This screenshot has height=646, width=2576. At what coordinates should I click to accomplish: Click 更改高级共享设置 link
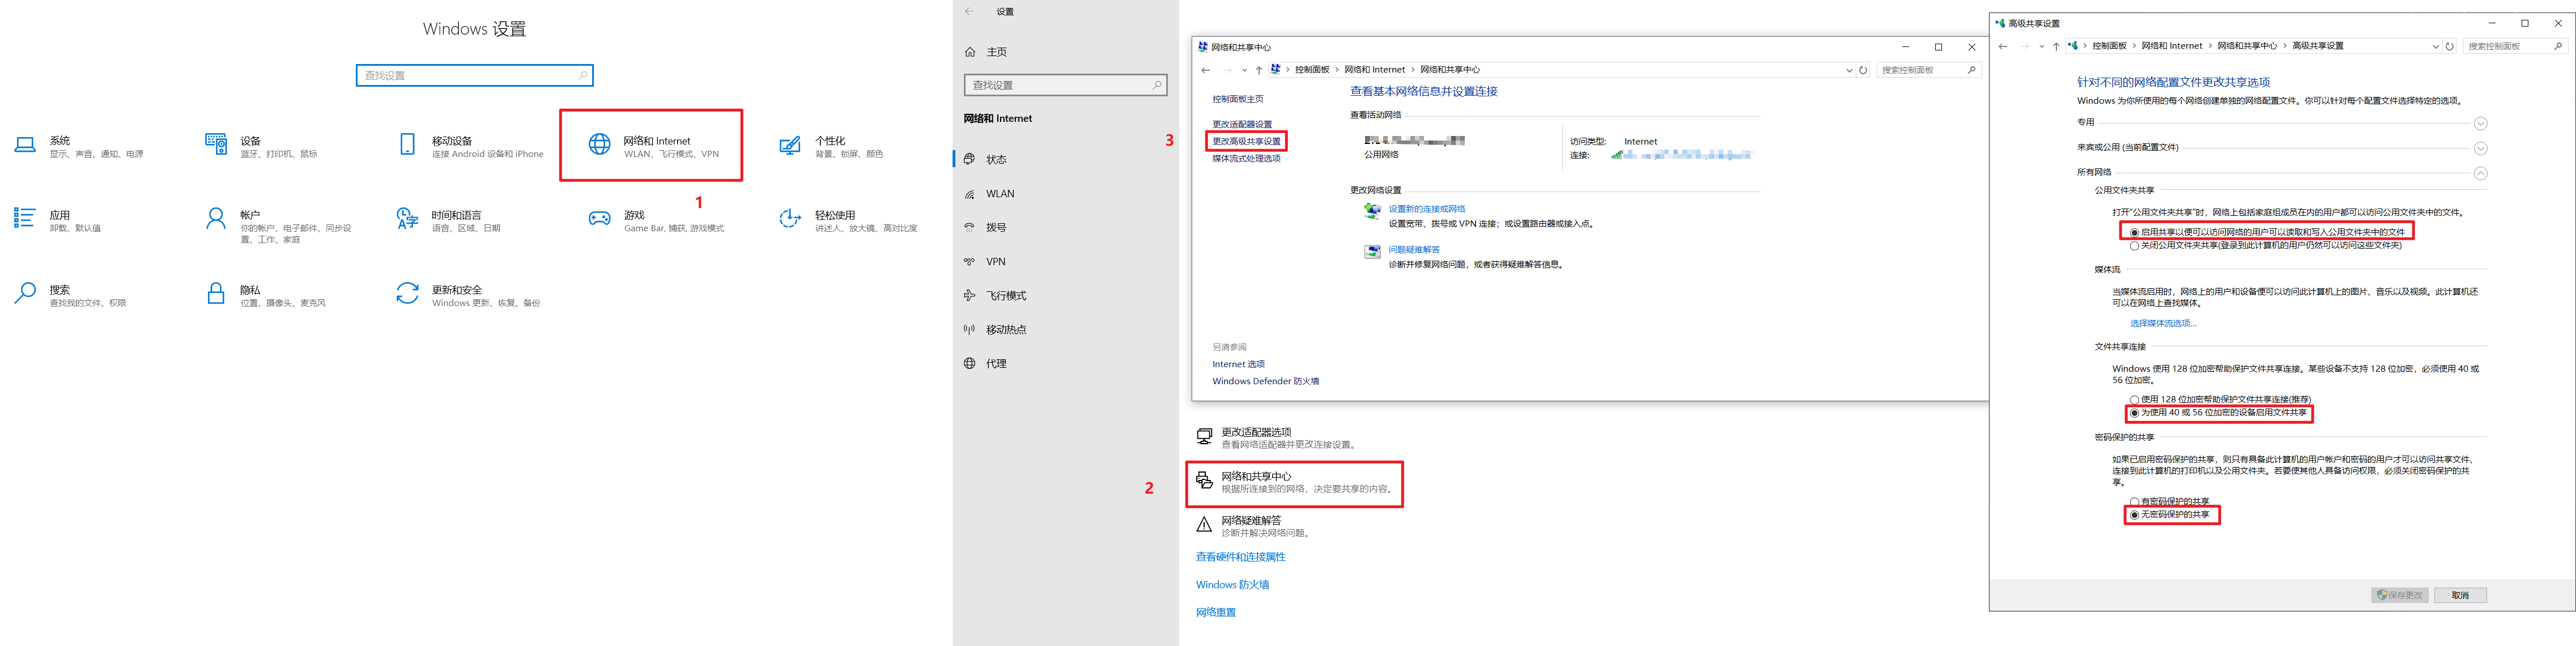pyautogui.click(x=1246, y=142)
